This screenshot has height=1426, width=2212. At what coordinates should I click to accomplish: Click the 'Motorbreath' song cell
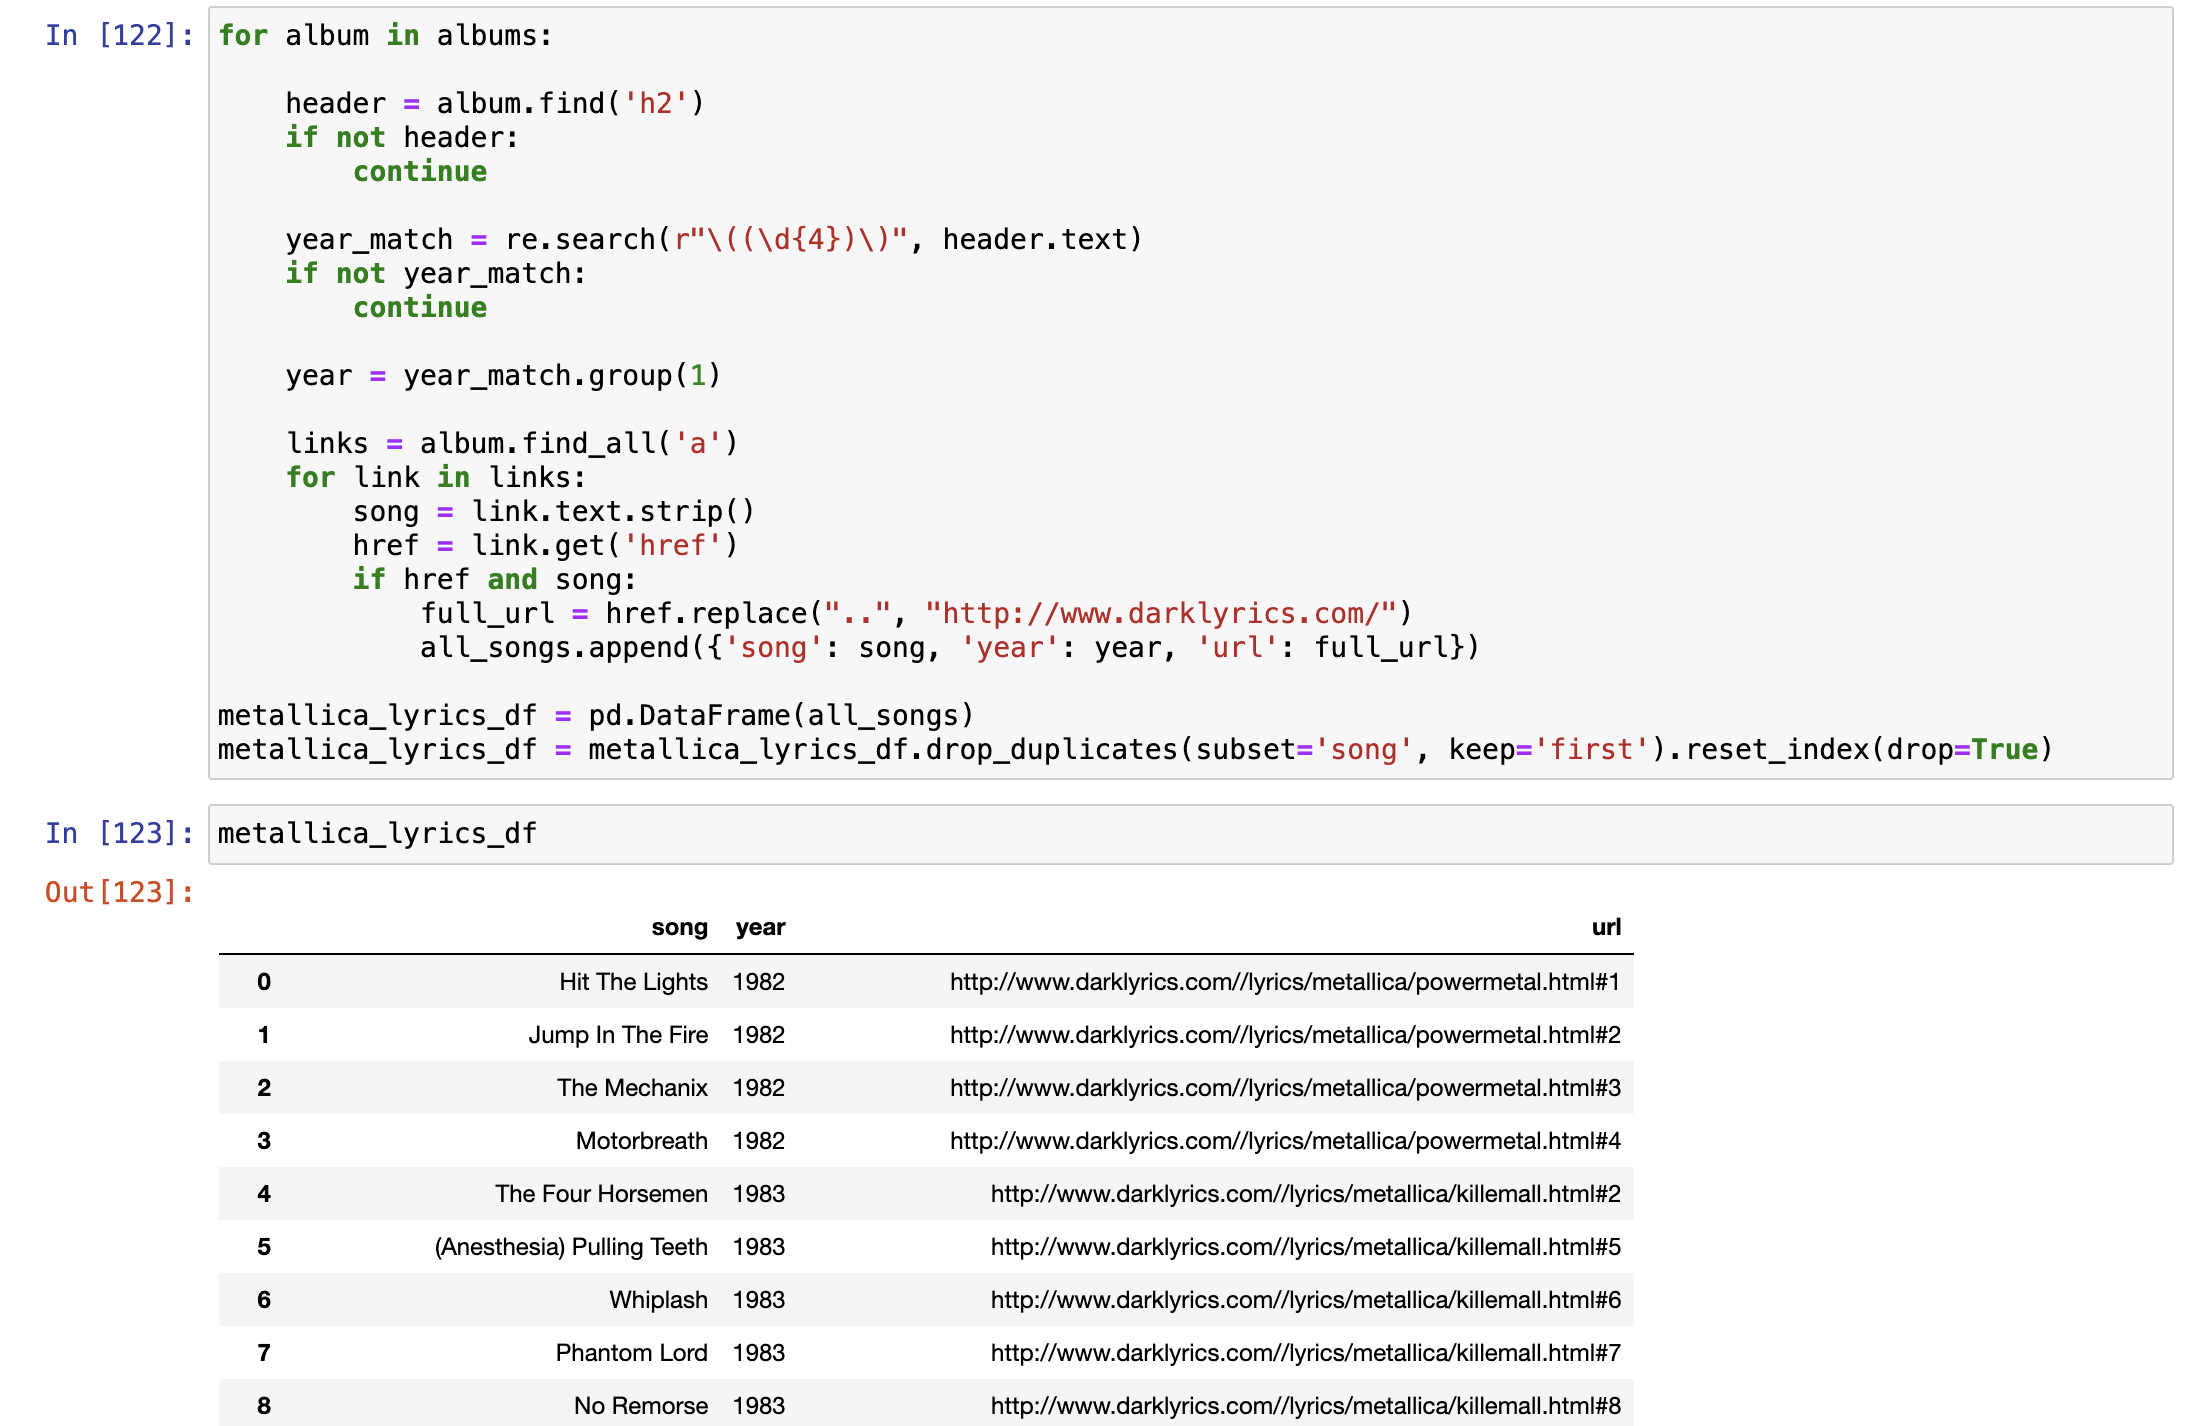pyautogui.click(x=641, y=1141)
